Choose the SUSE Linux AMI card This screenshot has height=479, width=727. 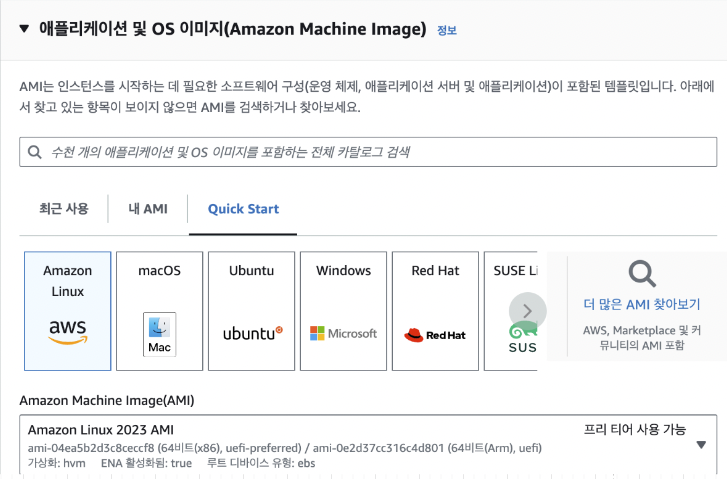click(510, 311)
